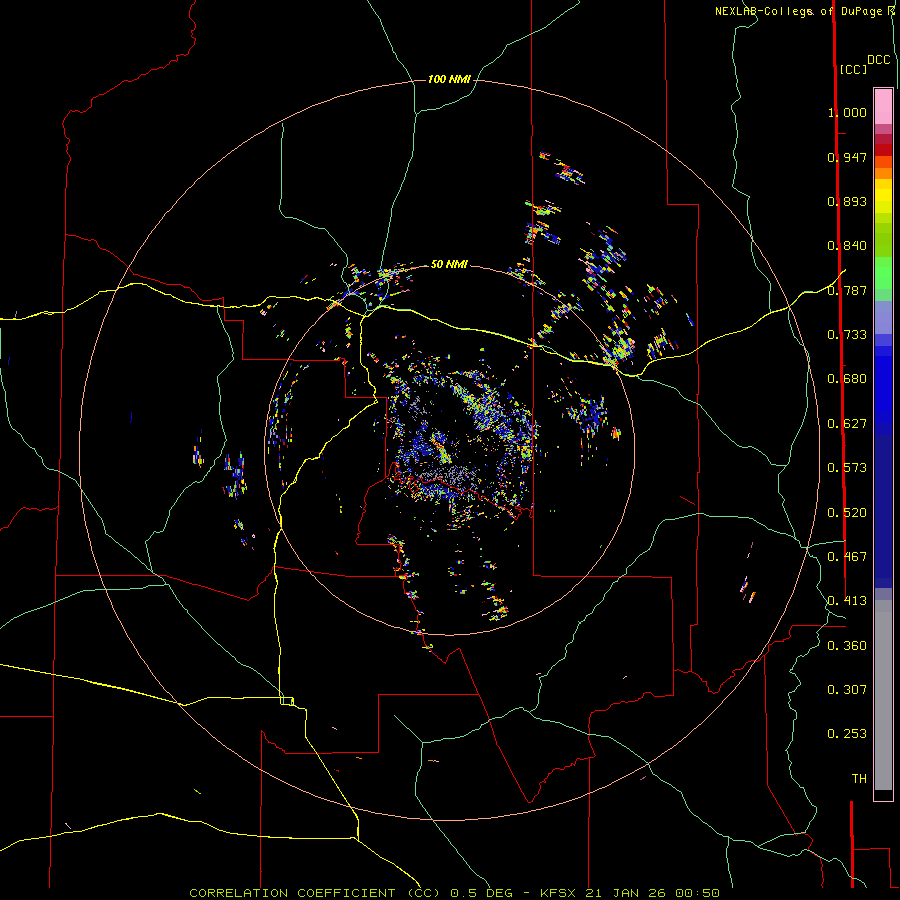Screen dimensions: 900x900
Task: Click the Correlation Coefficient KFSX caption text
Action: tap(454, 893)
